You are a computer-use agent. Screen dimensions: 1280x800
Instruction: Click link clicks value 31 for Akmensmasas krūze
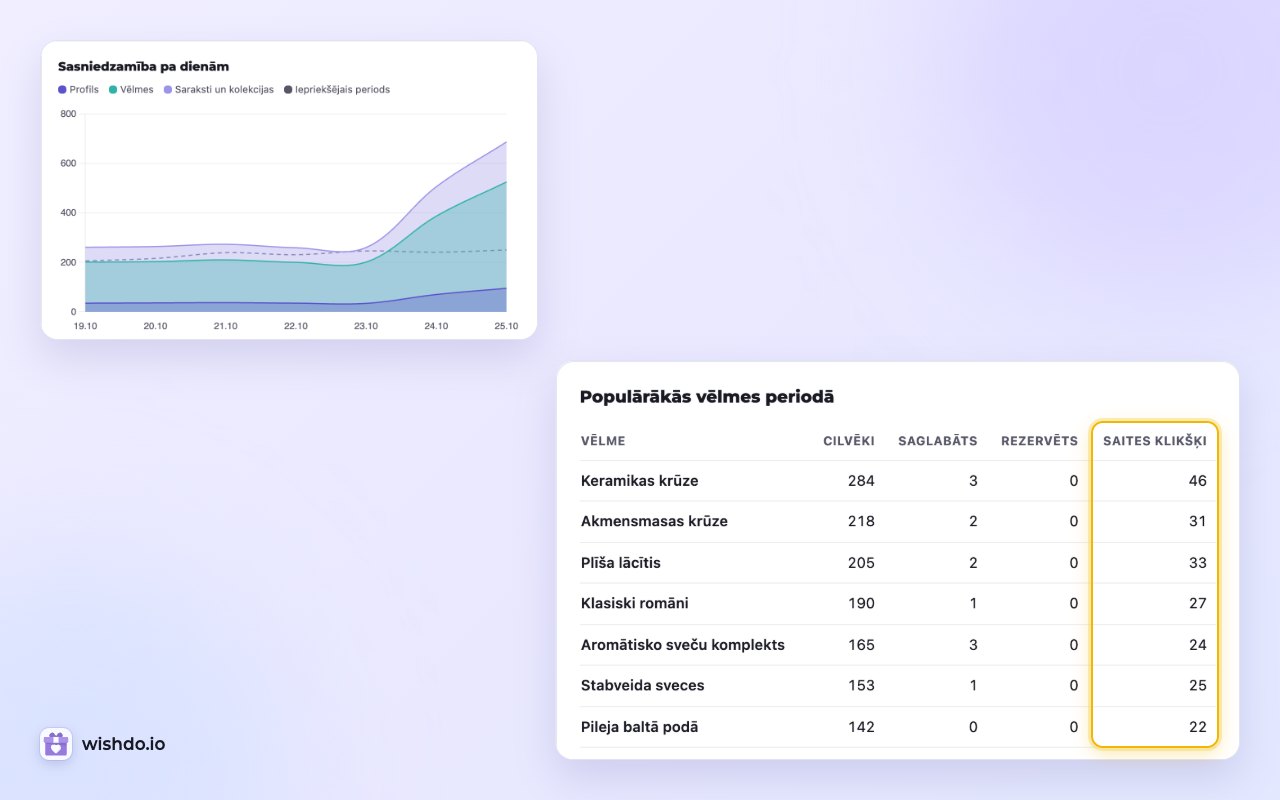click(1198, 521)
